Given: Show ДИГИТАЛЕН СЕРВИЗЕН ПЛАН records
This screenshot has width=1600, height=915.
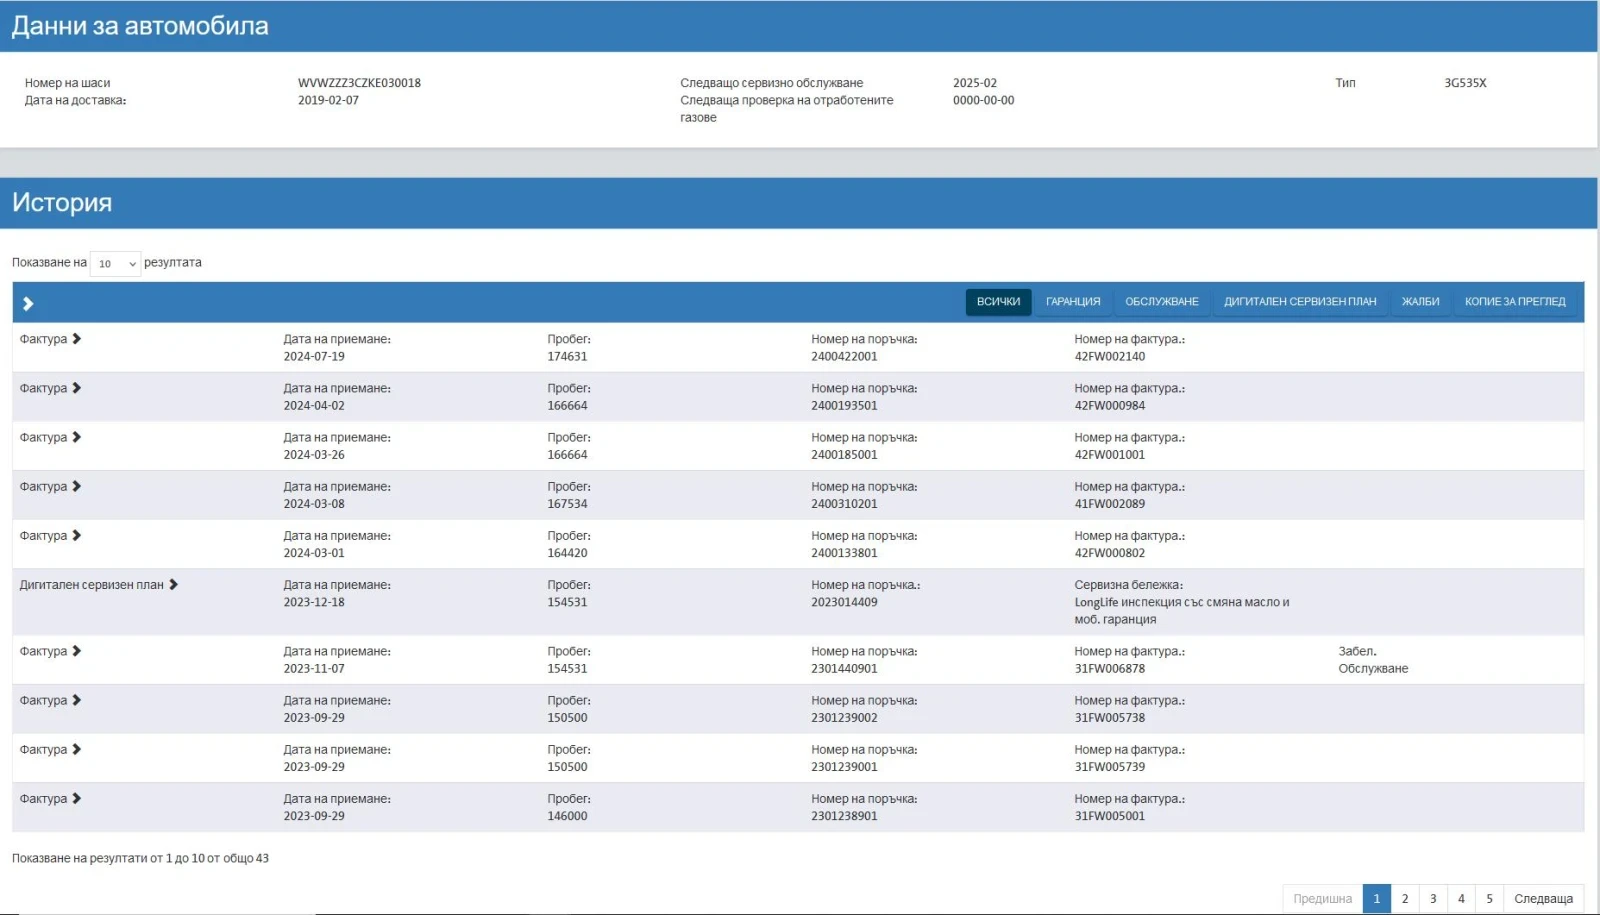Looking at the screenshot, I should (1299, 302).
